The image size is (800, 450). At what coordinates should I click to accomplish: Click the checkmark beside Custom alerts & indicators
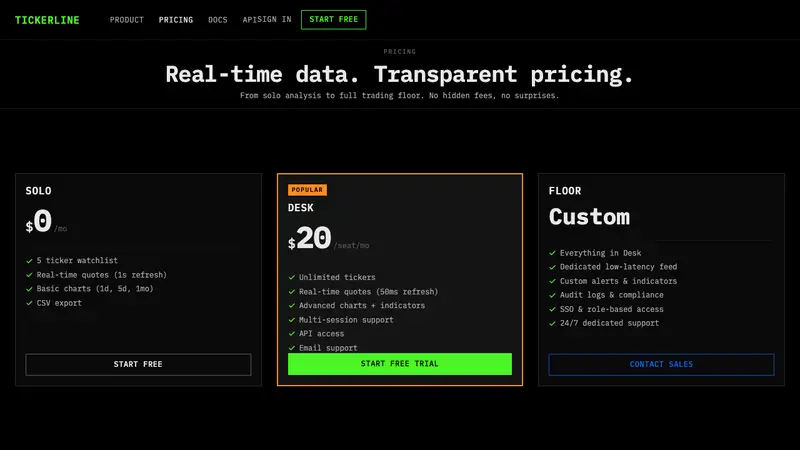(553, 281)
